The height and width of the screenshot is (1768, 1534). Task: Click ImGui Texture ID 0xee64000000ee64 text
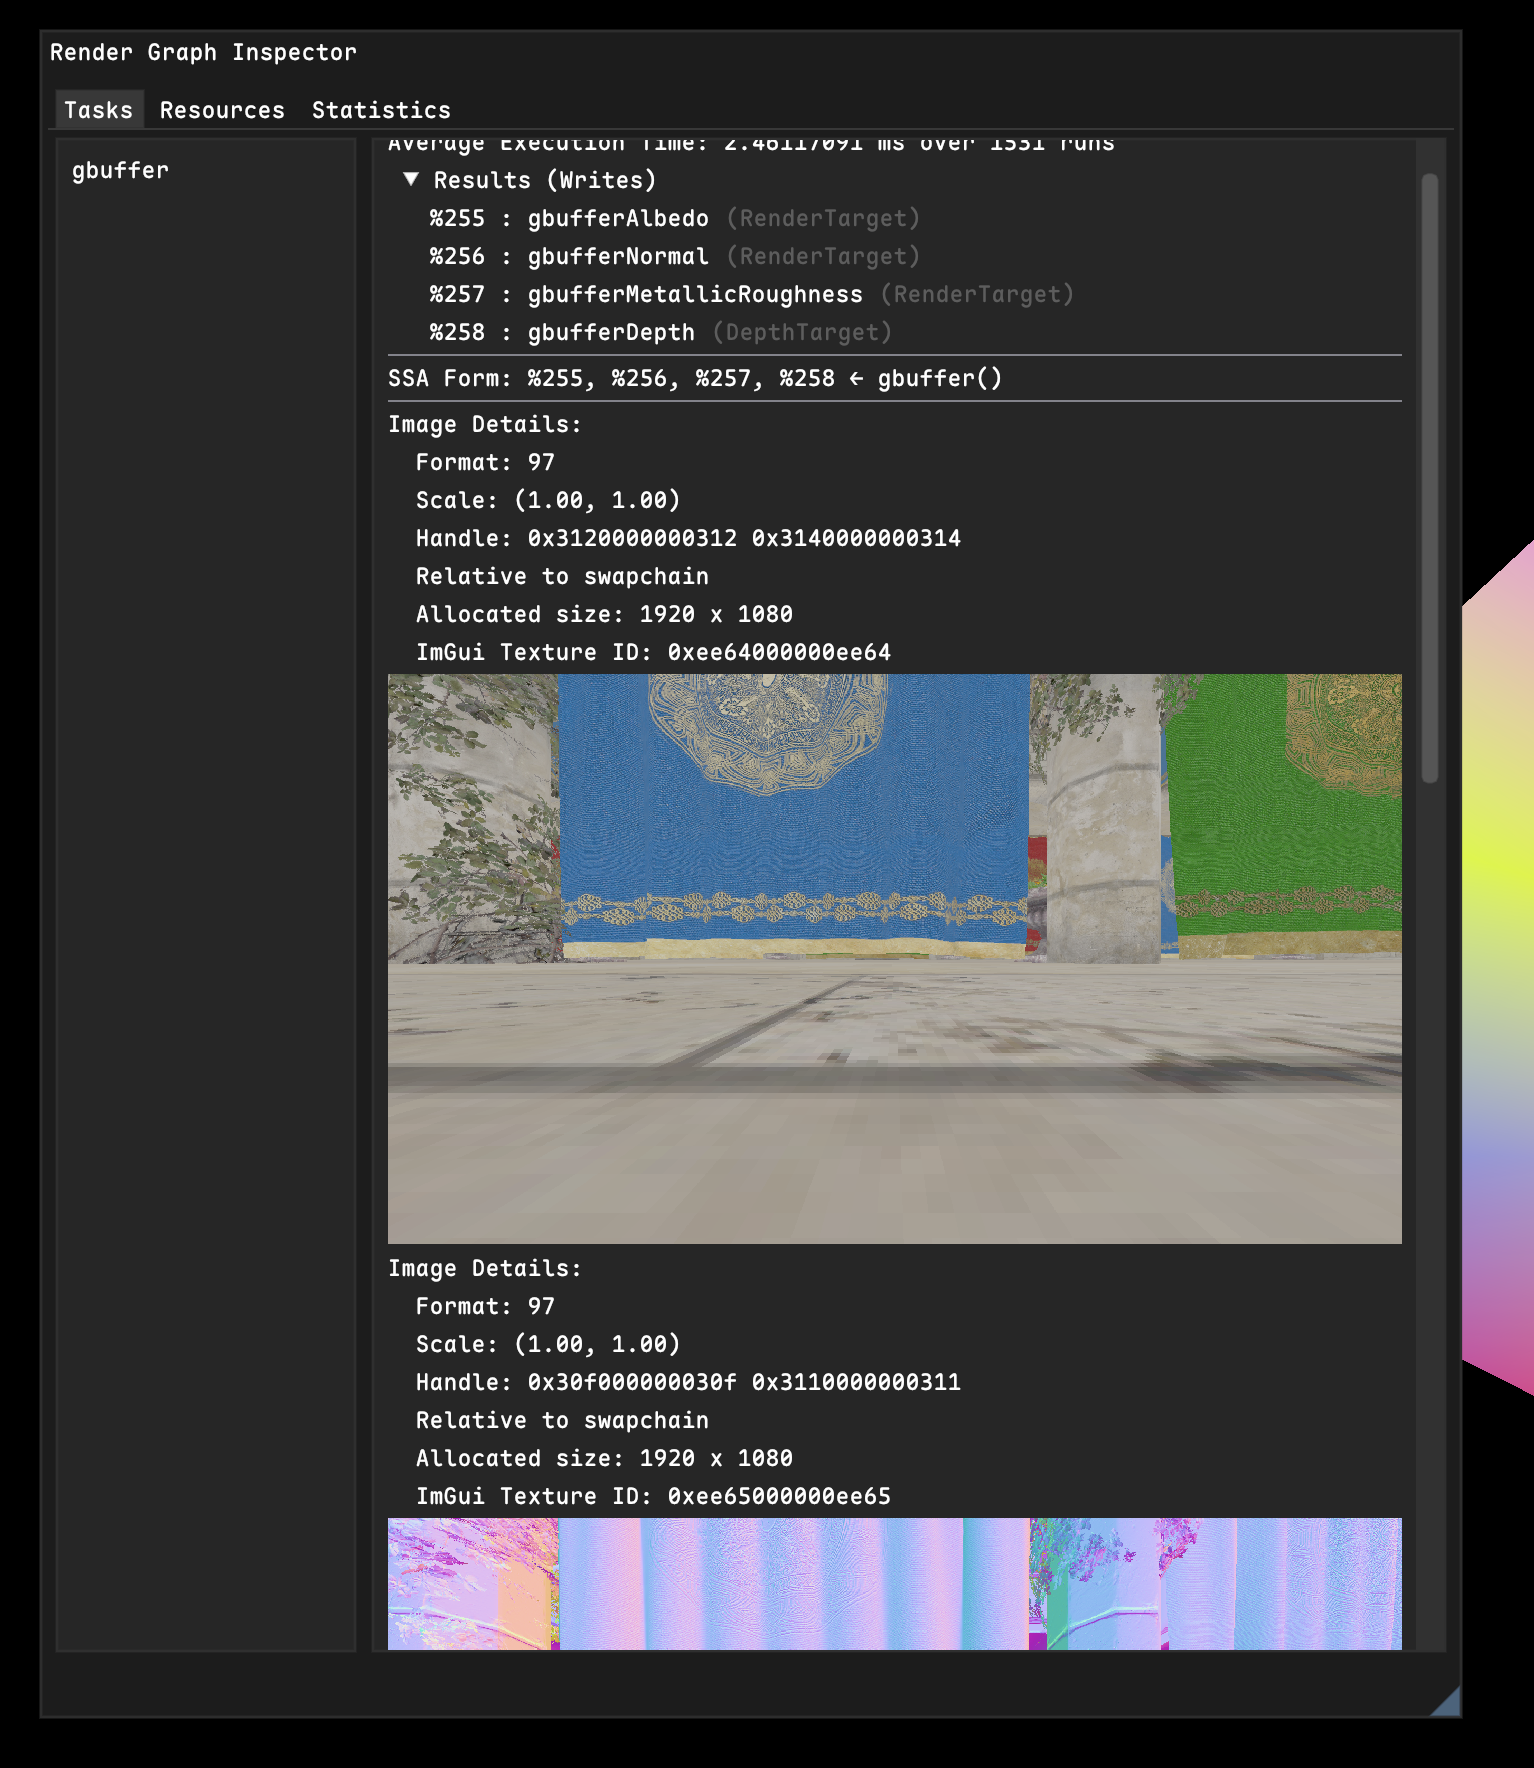point(653,653)
